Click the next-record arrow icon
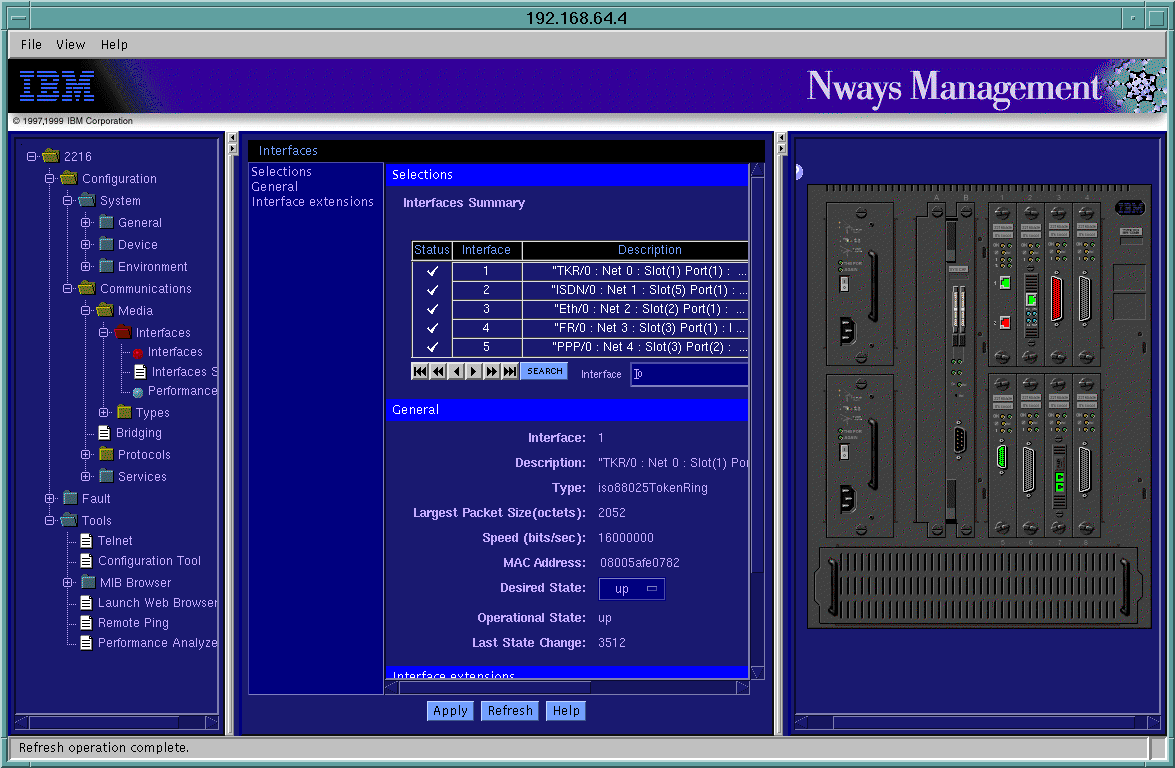 [x=473, y=371]
